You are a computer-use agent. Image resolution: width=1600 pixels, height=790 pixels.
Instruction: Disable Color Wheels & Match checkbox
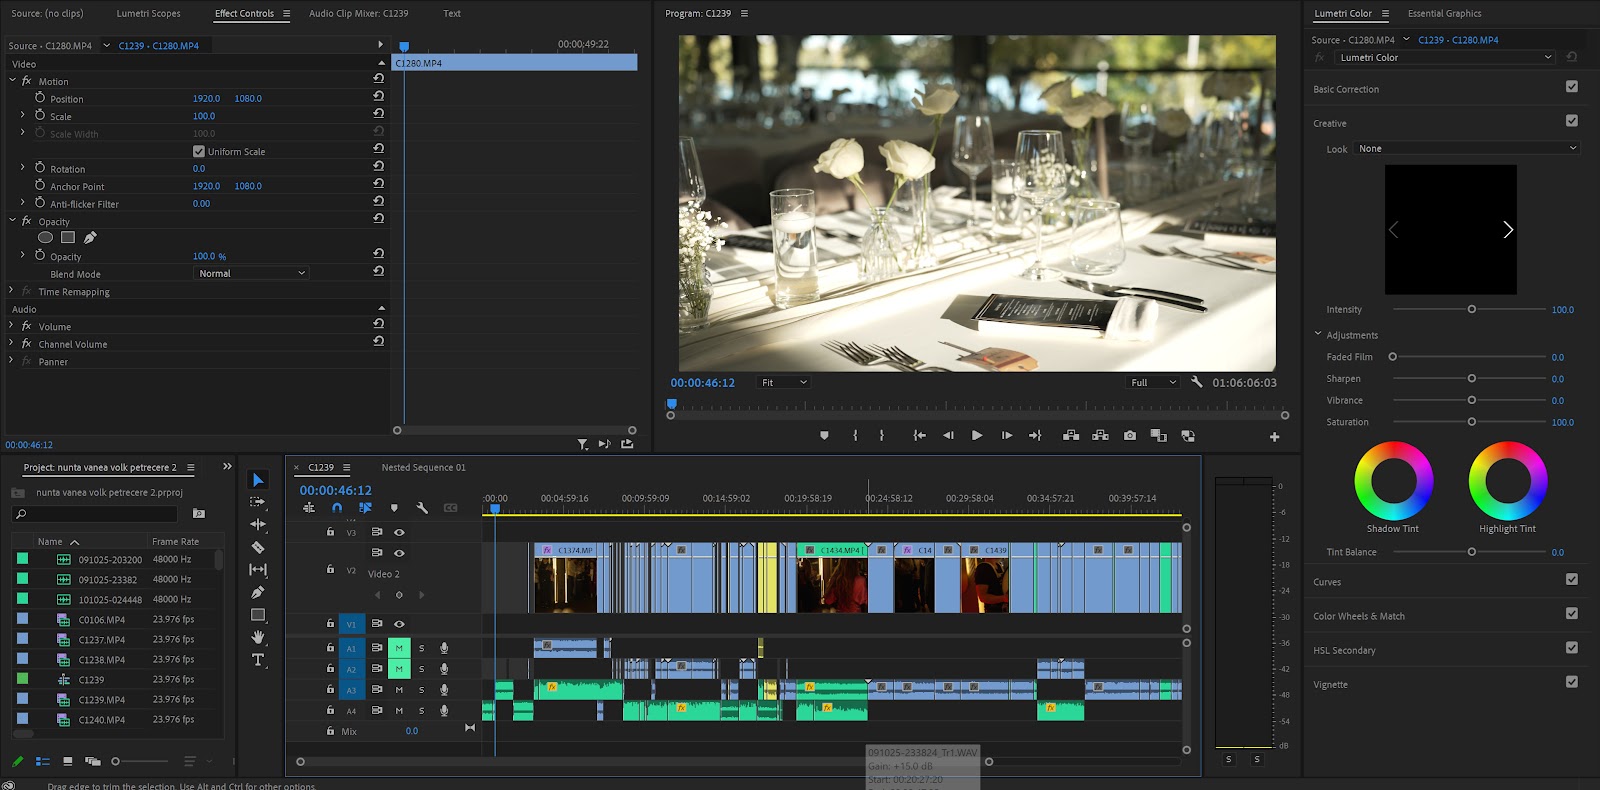(x=1572, y=614)
